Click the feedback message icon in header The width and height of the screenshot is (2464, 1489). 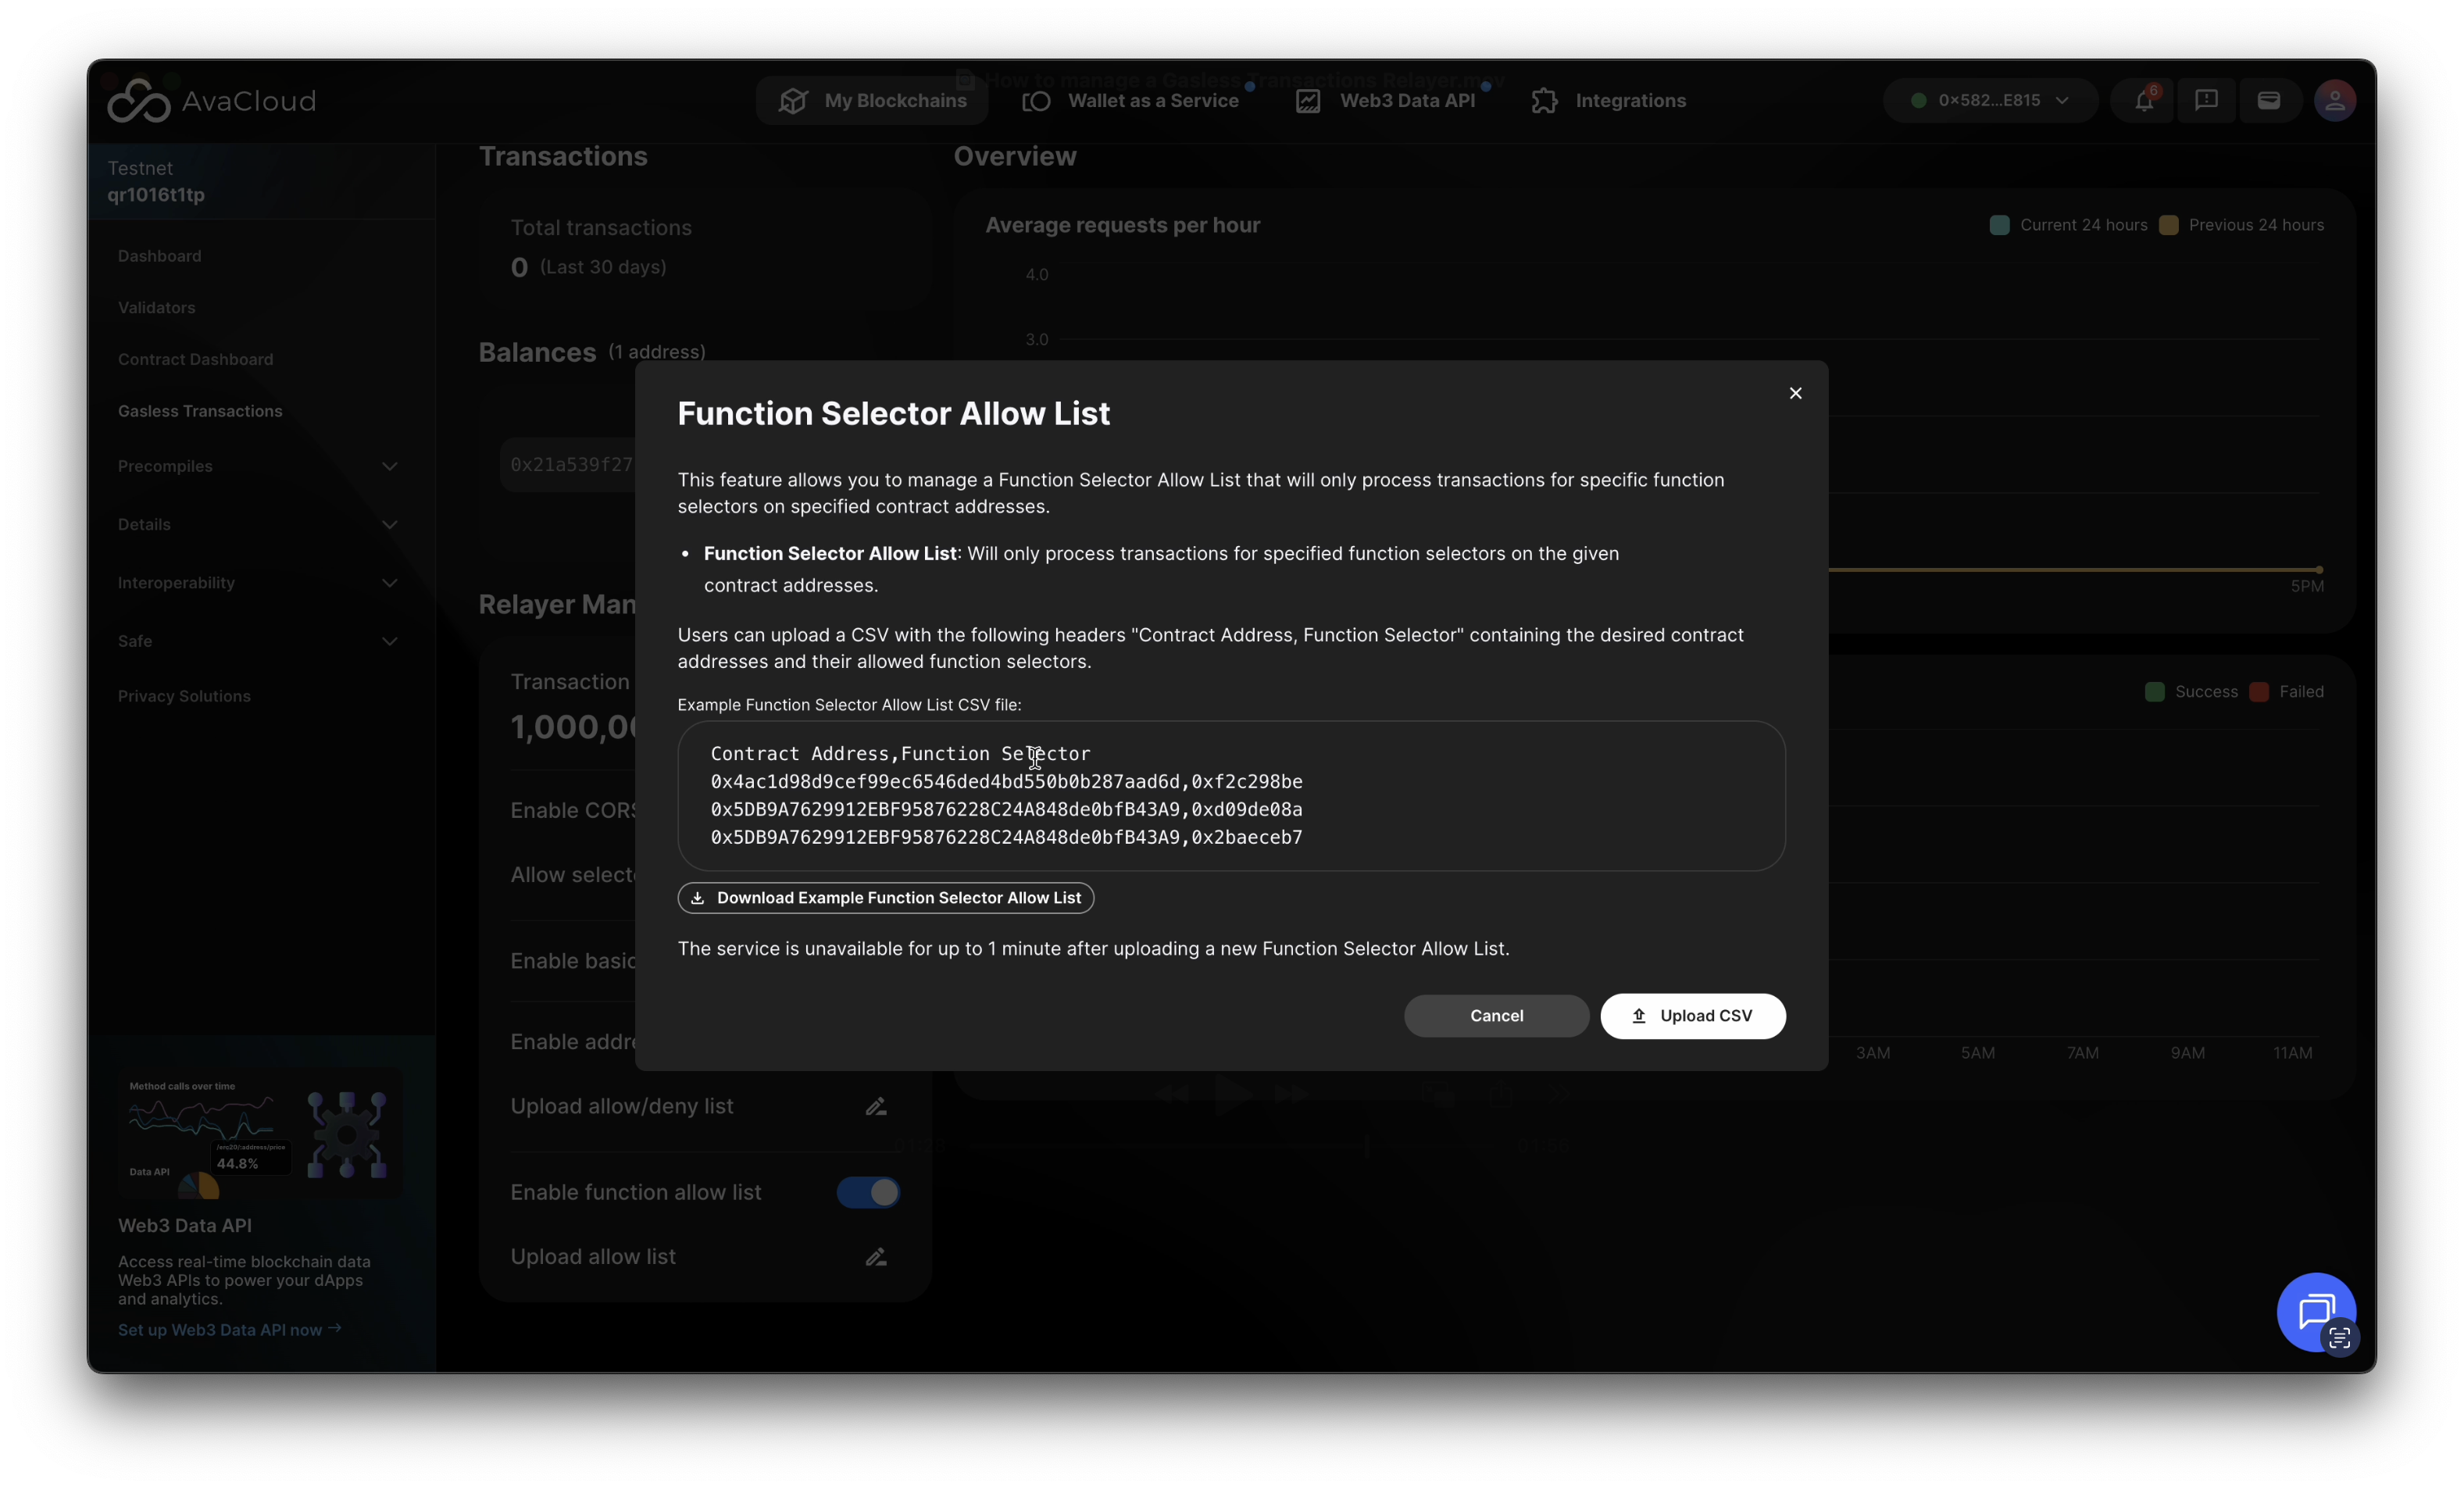click(x=2206, y=101)
